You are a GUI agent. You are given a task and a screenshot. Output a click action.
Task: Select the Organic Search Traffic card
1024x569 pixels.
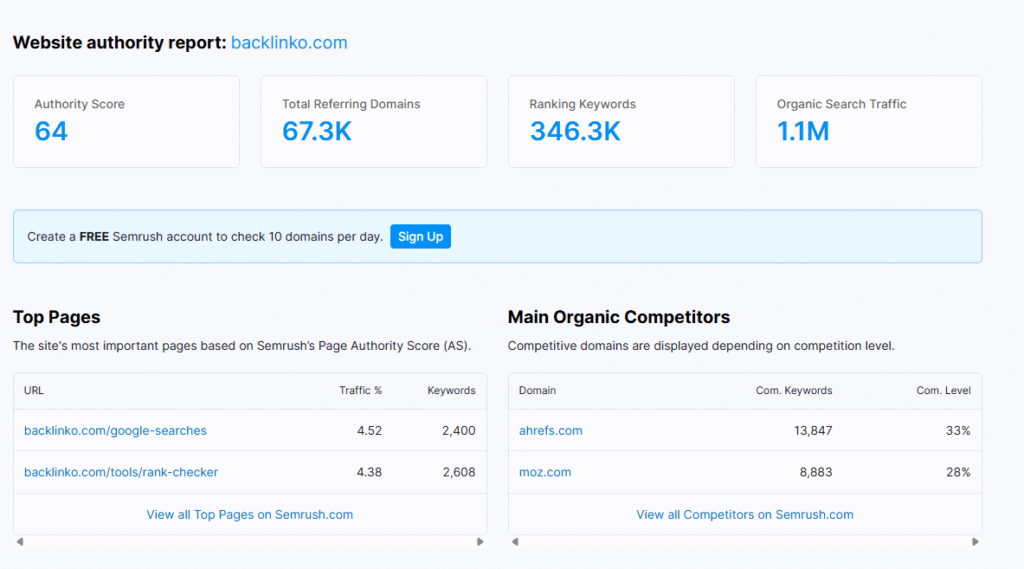point(868,121)
